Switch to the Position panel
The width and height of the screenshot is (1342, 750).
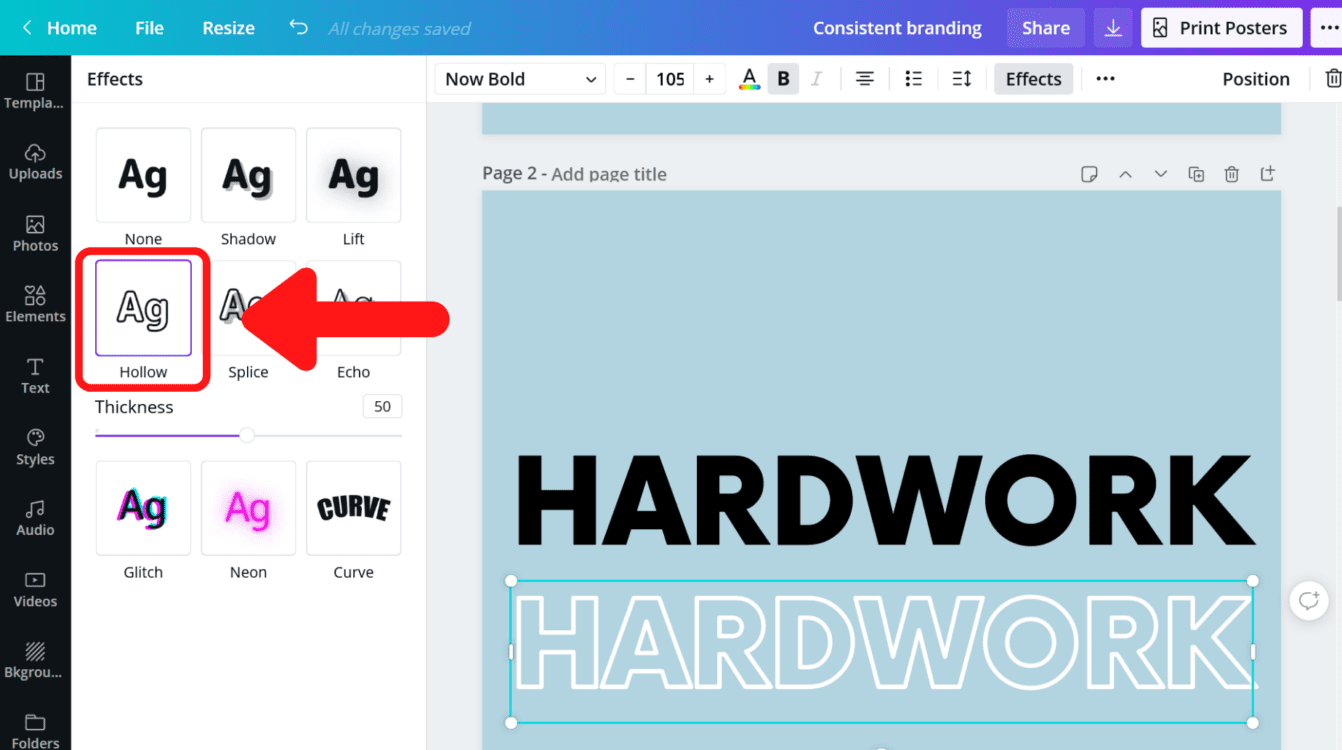click(x=1255, y=78)
